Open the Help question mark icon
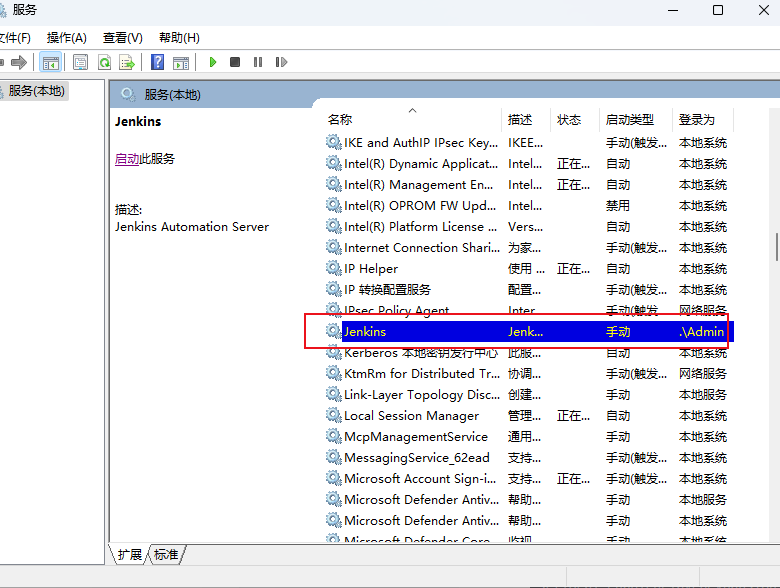Image resolution: width=780 pixels, height=588 pixels. click(x=158, y=62)
